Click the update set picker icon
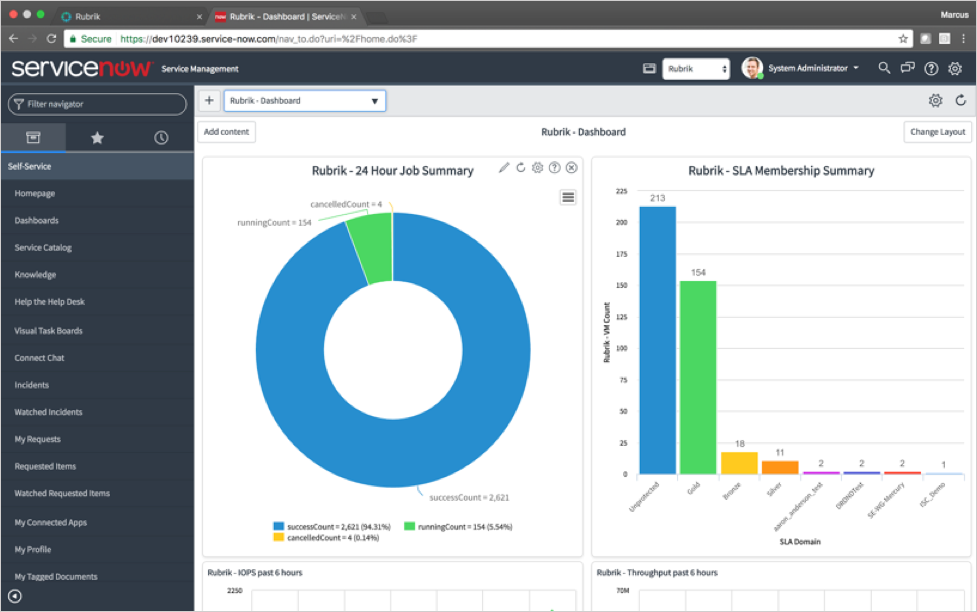This screenshot has width=977, height=612. (x=649, y=69)
